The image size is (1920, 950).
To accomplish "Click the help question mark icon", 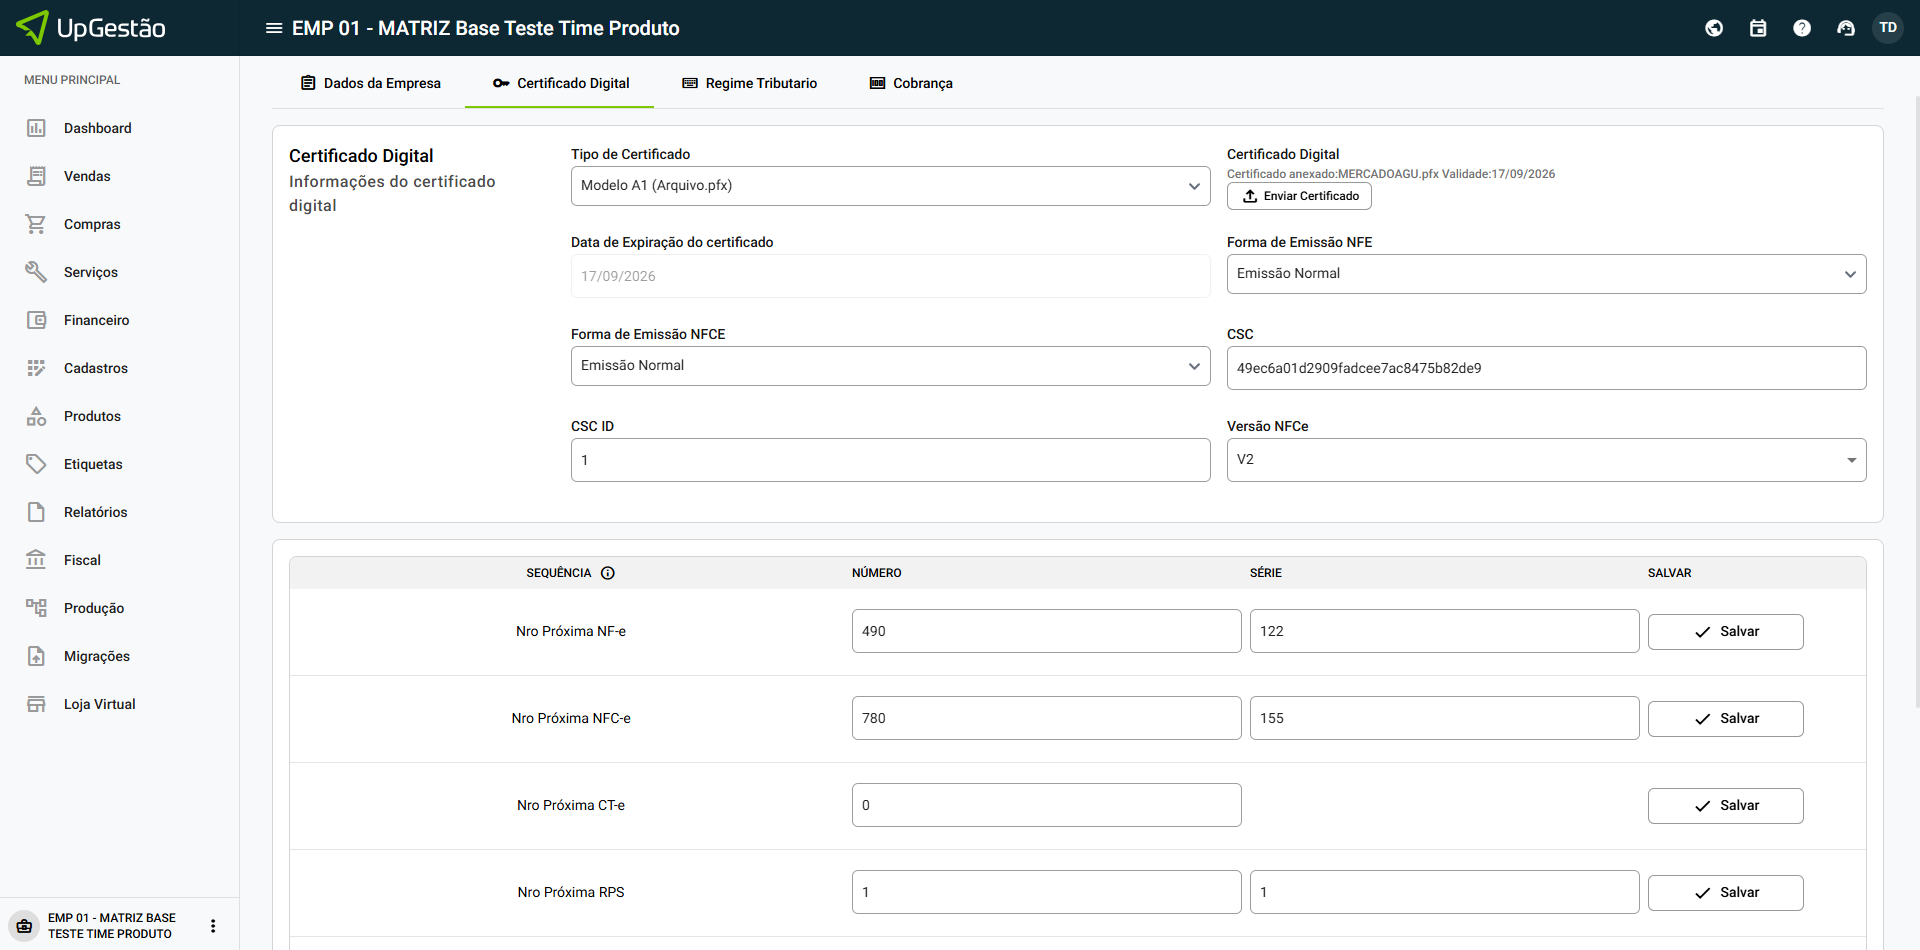I will [1802, 28].
